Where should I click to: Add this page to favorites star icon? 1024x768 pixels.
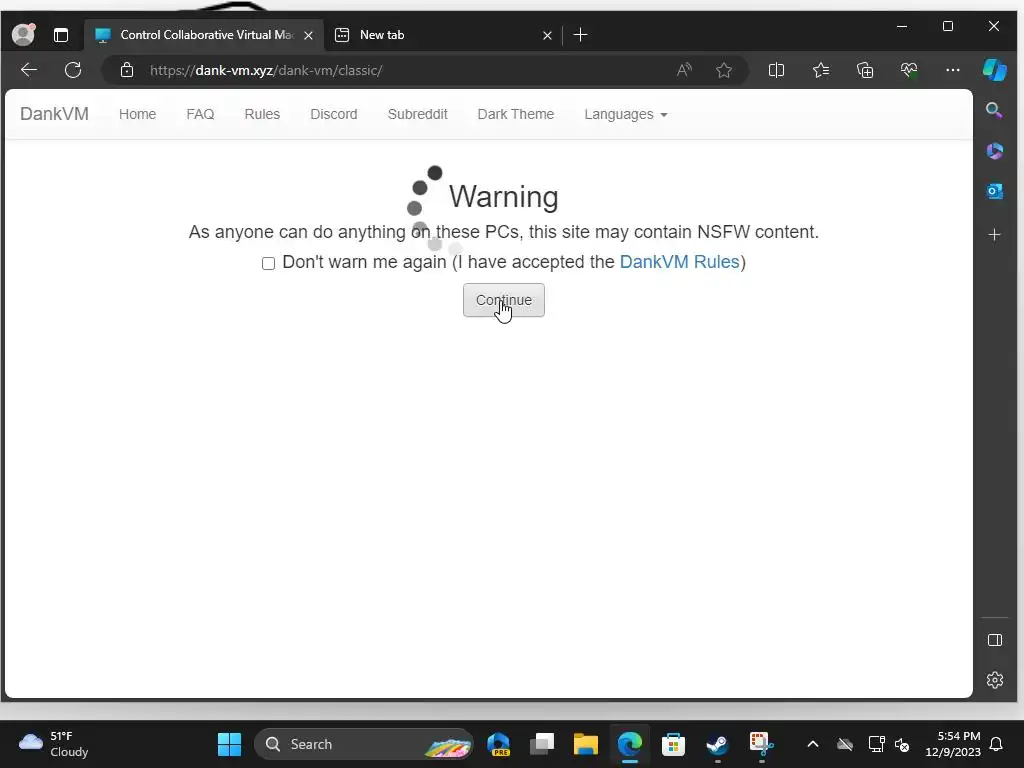pyautogui.click(x=724, y=70)
